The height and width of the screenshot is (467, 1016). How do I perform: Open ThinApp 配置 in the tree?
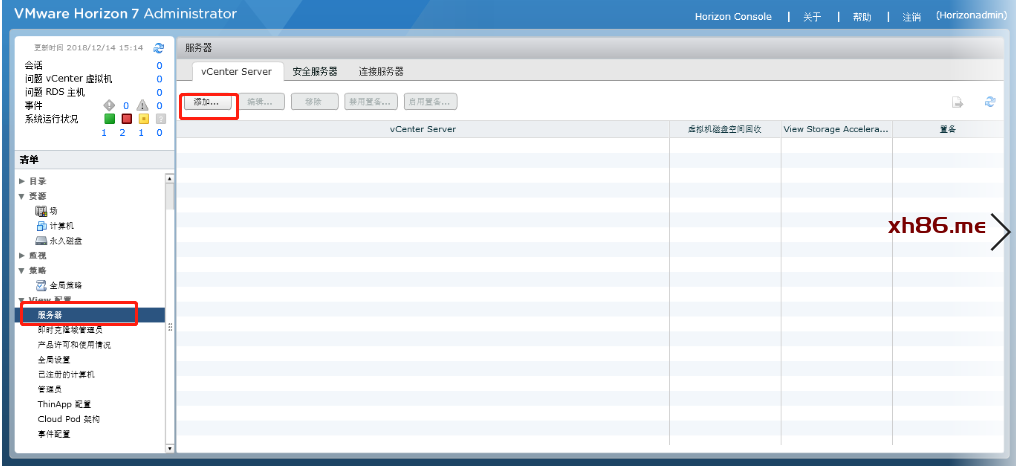(x=64, y=404)
